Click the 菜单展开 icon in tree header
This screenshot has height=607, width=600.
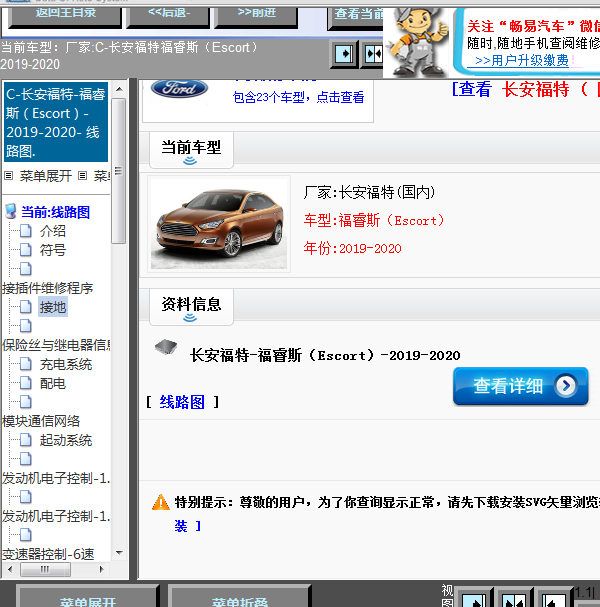coord(9,176)
